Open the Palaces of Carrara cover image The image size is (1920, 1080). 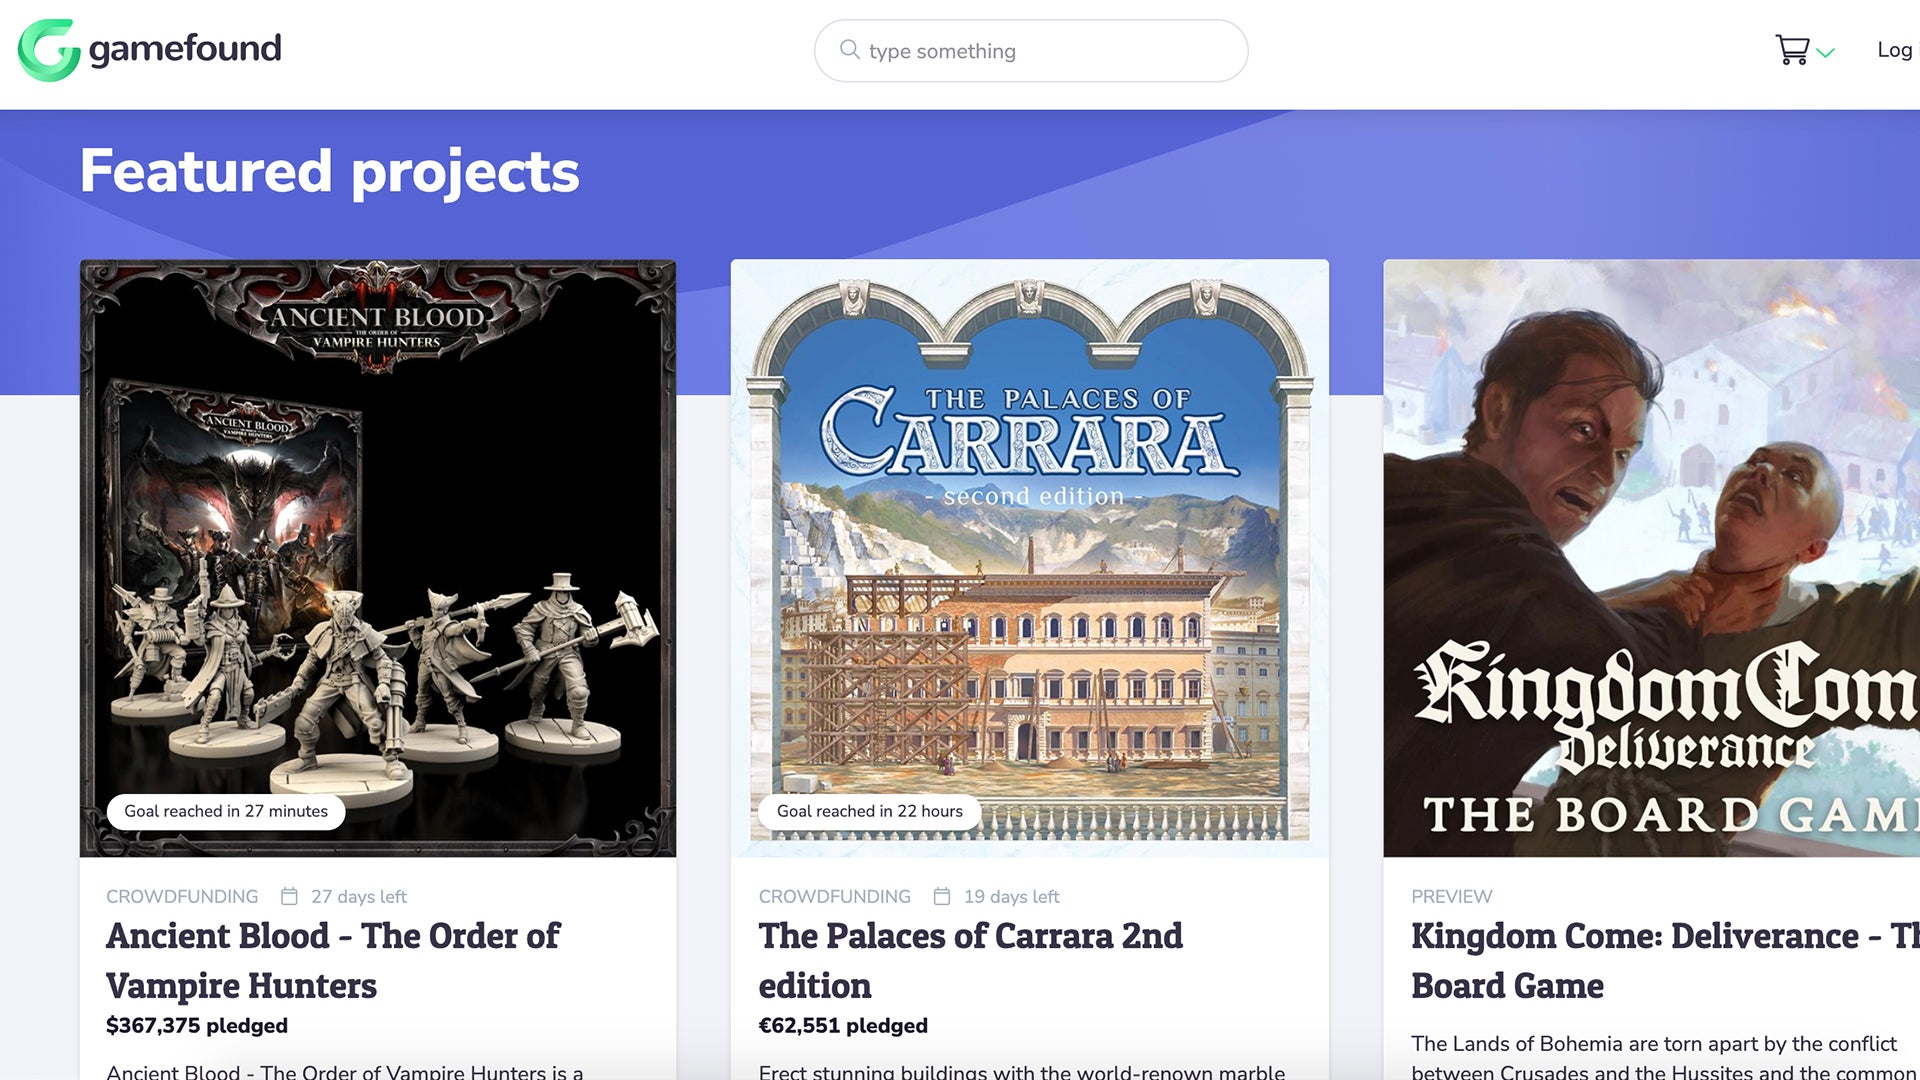tap(1030, 558)
